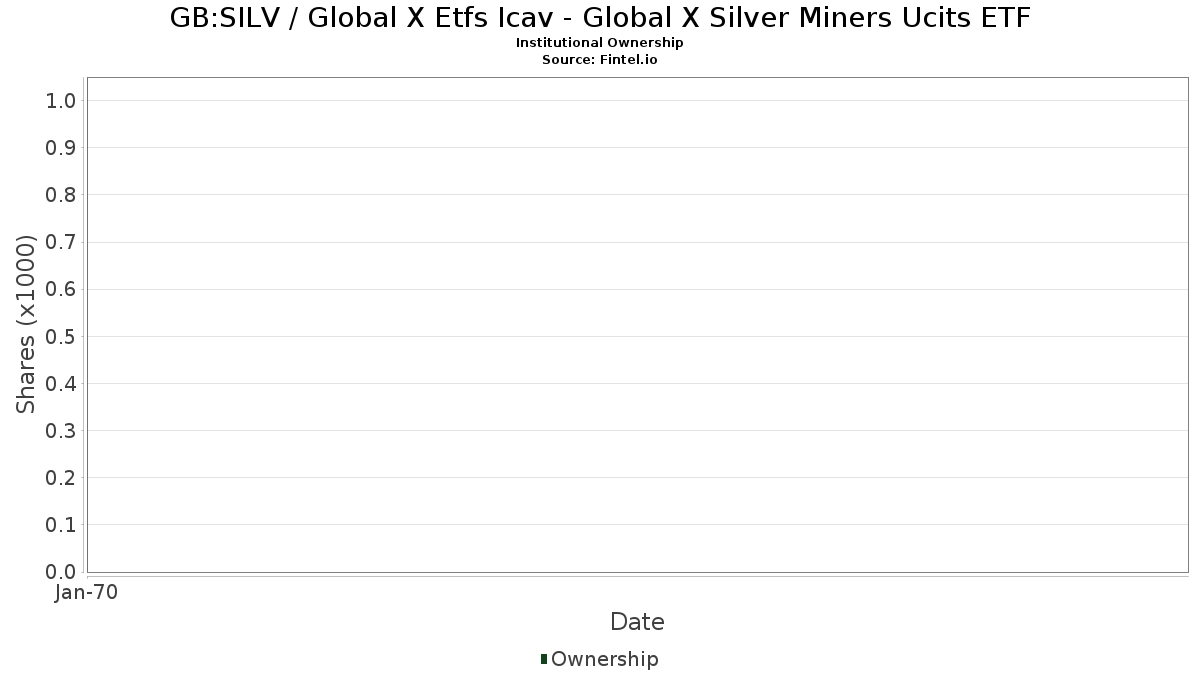Click the dark green Ownership legend swatch

point(544,659)
